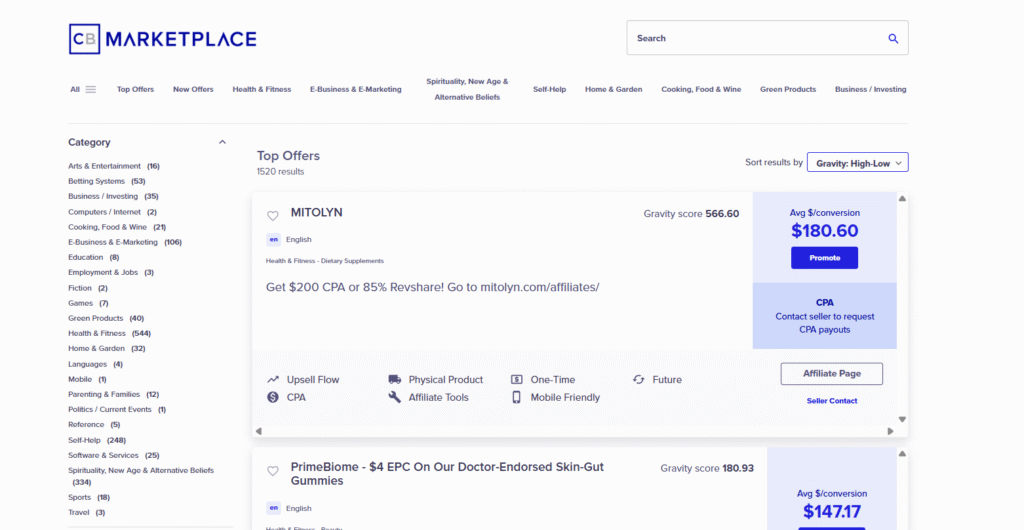
Task: Filter by Health & Fitness sidebar category
Action: 109,333
